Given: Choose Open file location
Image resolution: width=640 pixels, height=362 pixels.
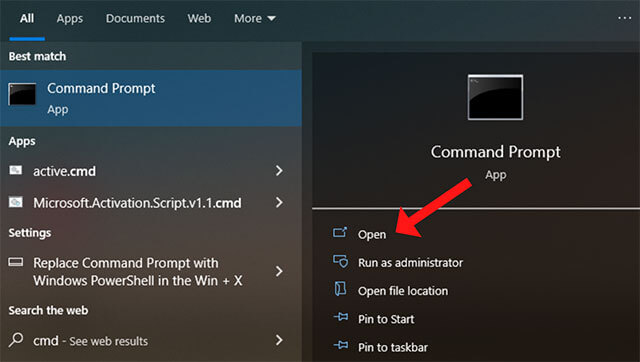Looking at the screenshot, I should [403, 291].
